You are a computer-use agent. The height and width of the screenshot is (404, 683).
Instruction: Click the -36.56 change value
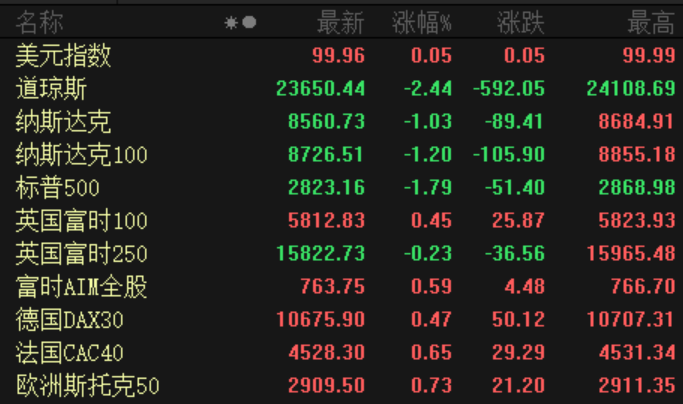[x=515, y=254]
